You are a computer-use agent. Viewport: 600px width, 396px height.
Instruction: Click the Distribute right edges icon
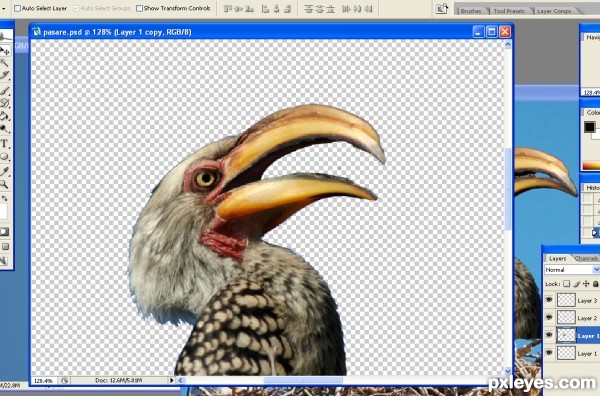pos(368,8)
